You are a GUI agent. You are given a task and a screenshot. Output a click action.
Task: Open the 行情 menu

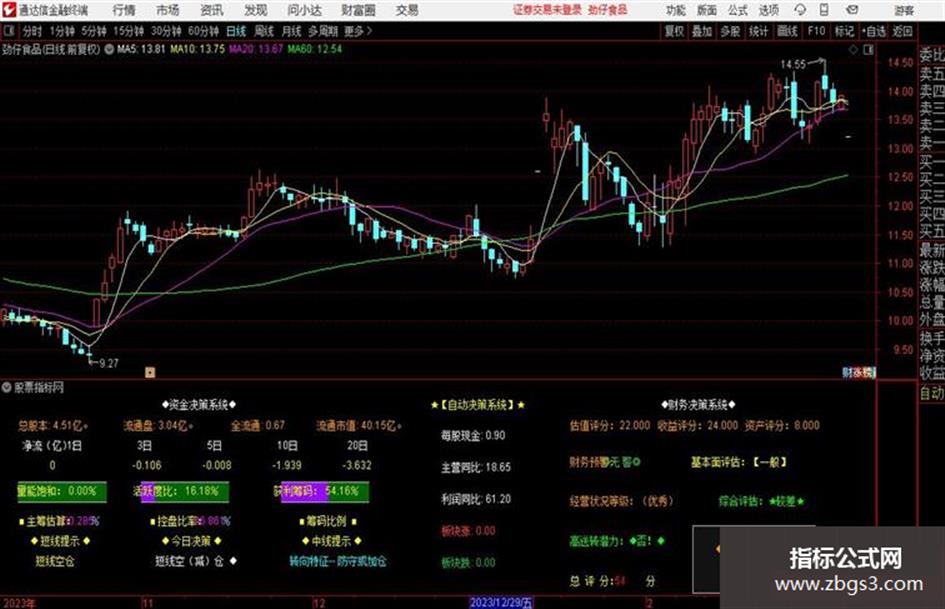(124, 10)
